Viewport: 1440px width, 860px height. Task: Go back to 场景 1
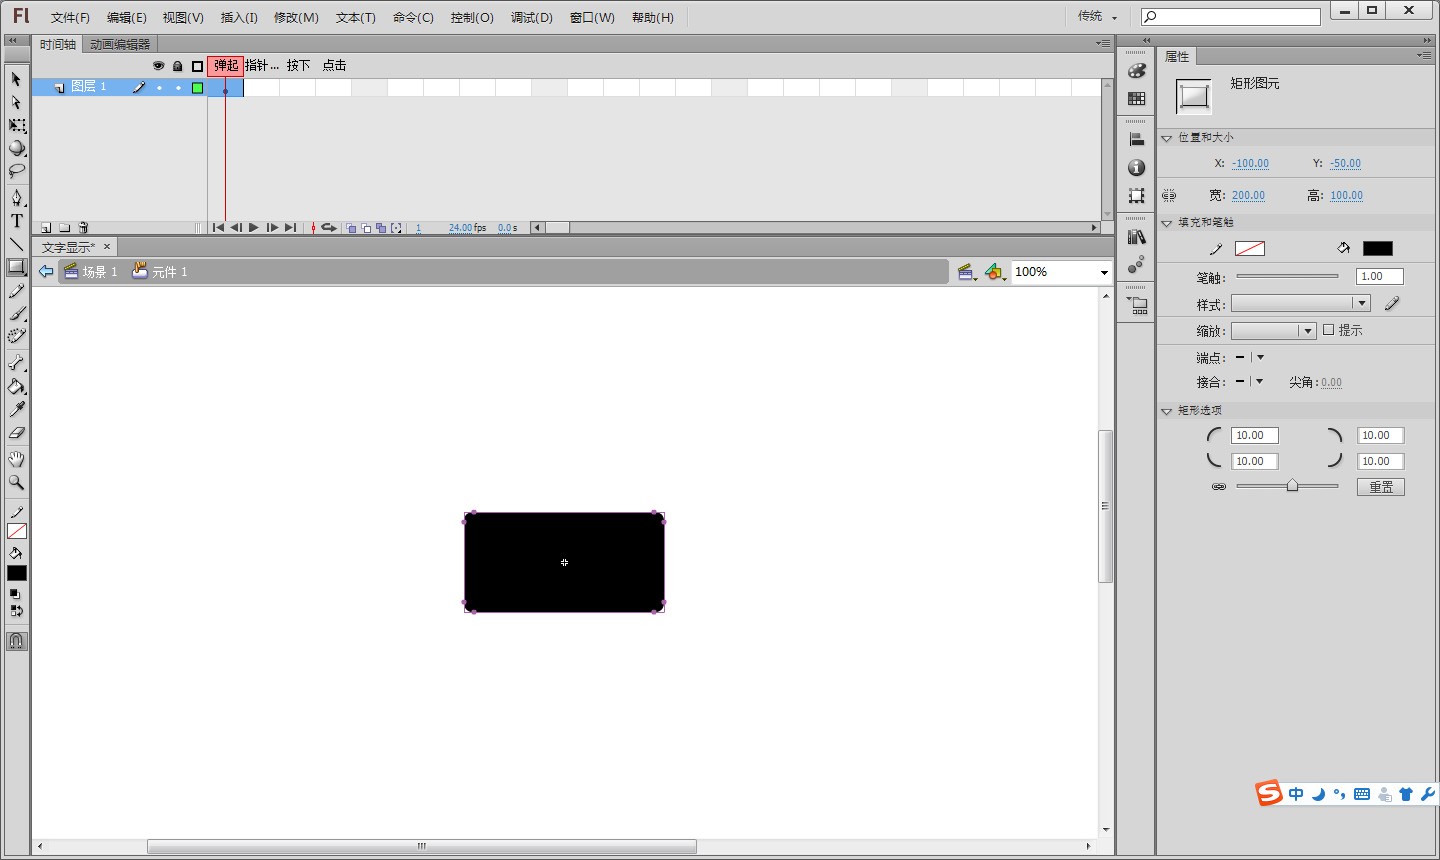click(91, 272)
